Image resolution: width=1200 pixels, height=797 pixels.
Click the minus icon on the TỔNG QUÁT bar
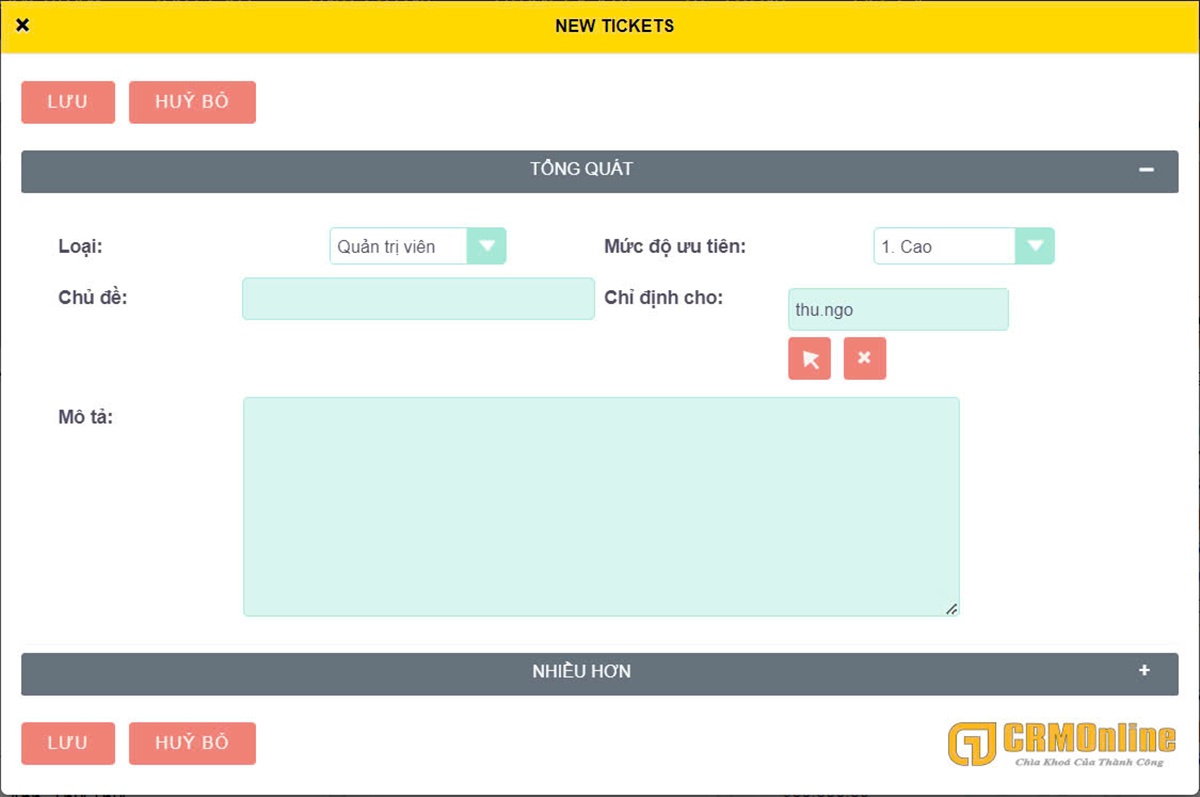pos(1146,170)
